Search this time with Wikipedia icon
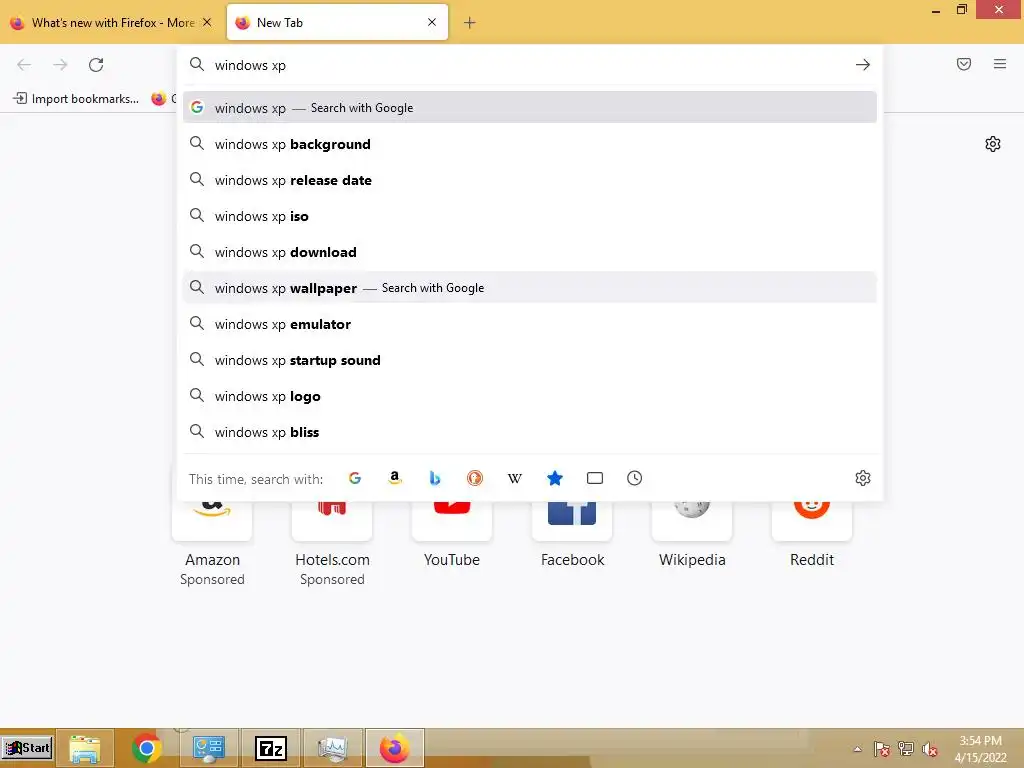Image resolution: width=1024 pixels, height=768 pixels. (x=515, y=478)
